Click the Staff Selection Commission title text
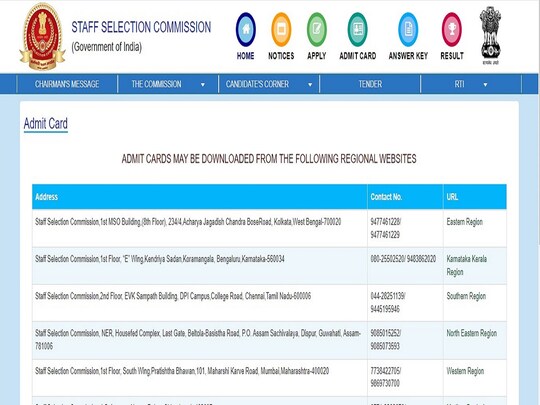Viewport: 540px width, 405px height. (x=141, y=27)
